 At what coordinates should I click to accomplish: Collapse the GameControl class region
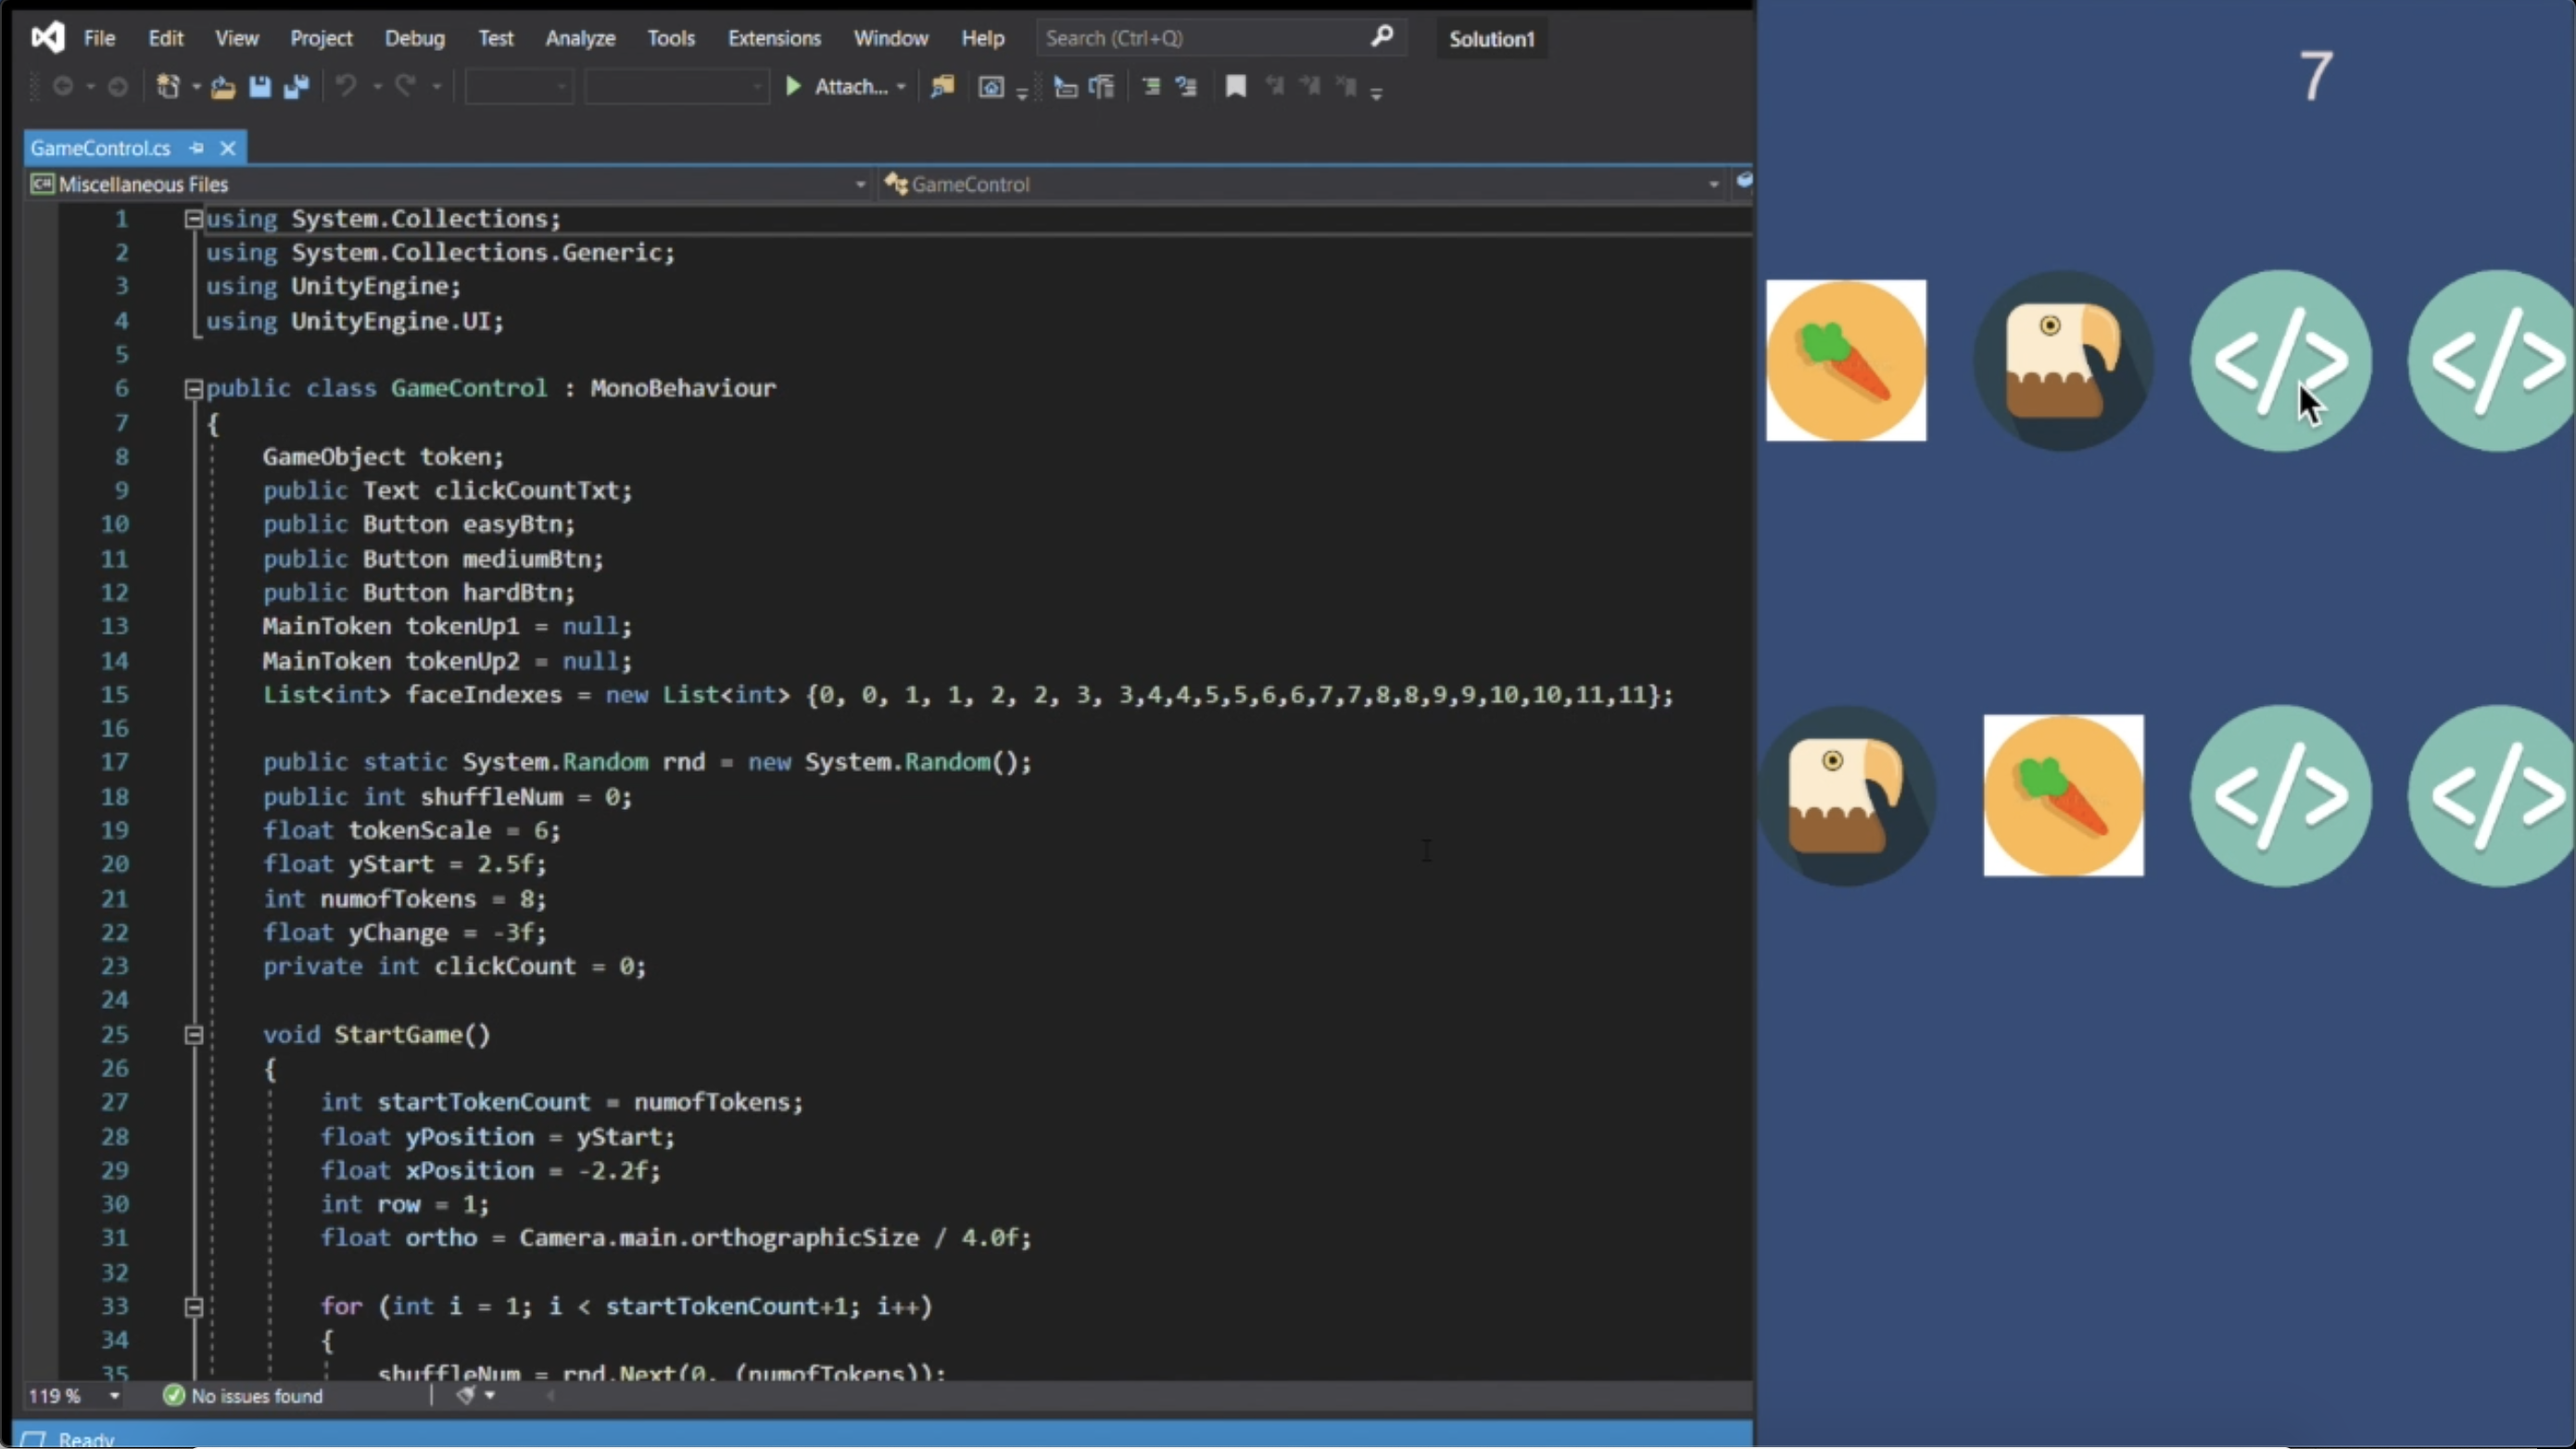coord(194,389)
